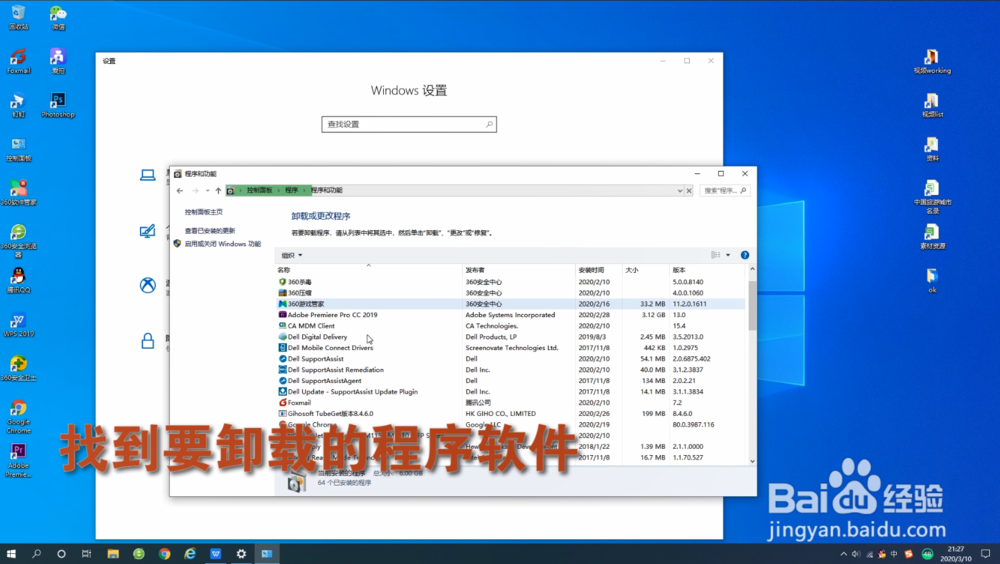Select 360游戏管家 program row
Image resolution: width=1000 pixels, height=564 pixels.
click(510, 304)
